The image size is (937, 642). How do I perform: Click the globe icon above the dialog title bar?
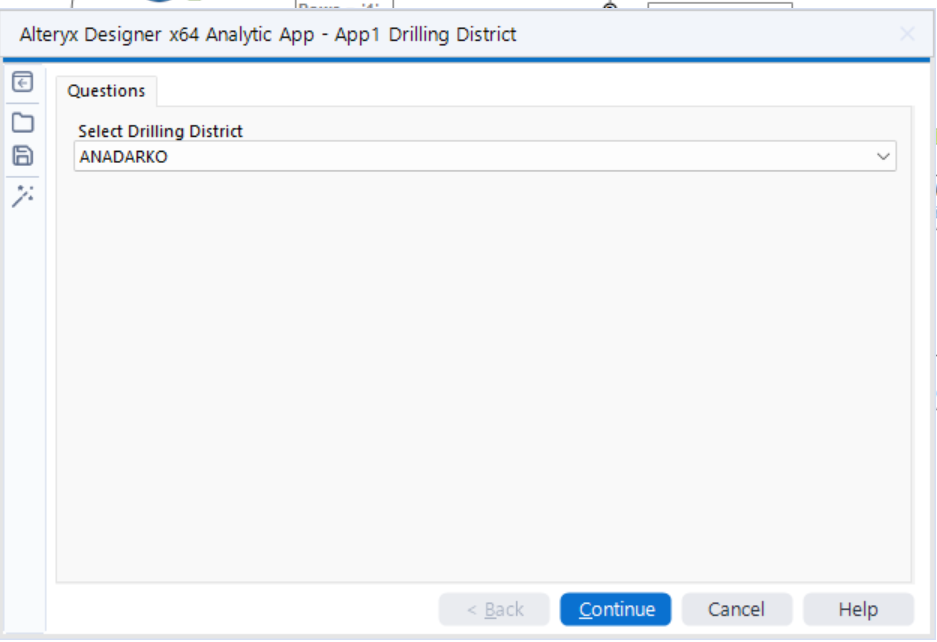click(608, 7)
